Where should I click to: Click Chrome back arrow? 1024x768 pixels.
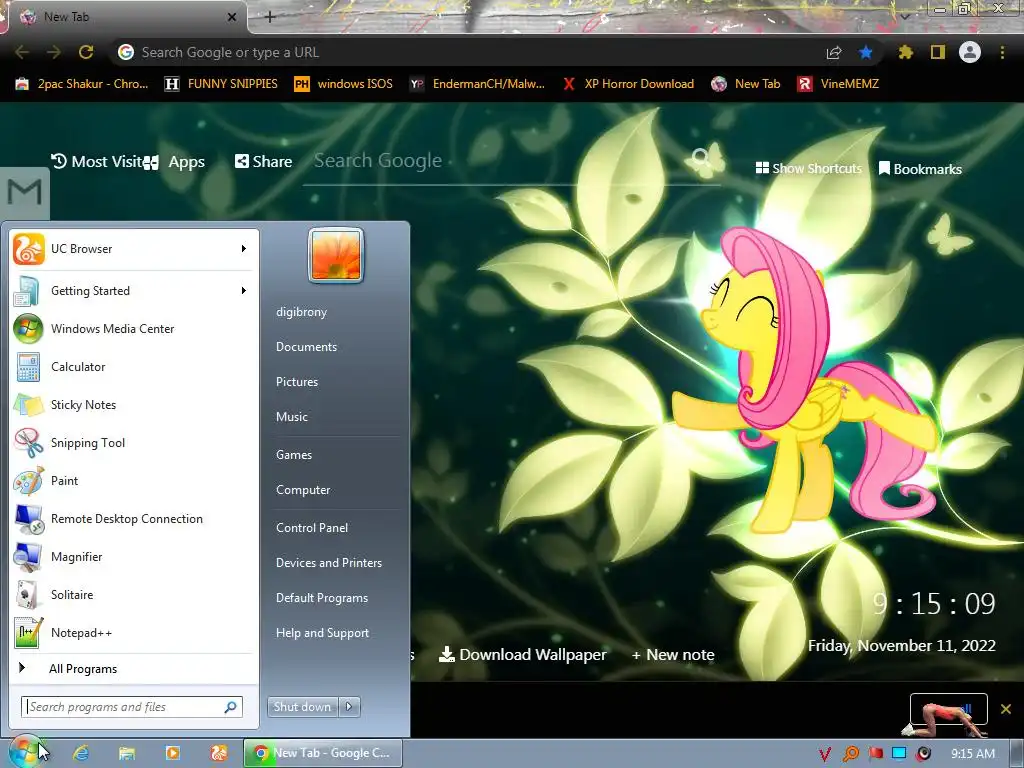pos(22,52)
